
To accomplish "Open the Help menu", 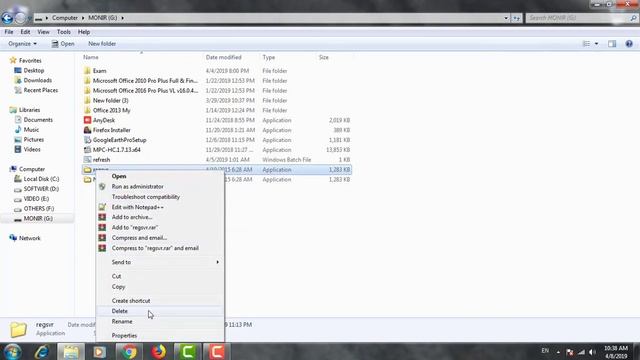I will (84, 32).
